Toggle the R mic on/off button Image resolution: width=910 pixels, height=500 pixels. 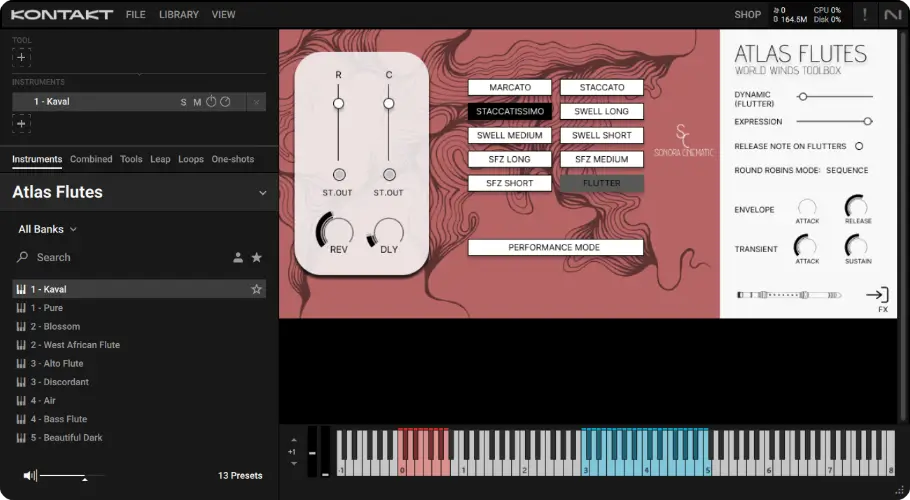pyautogui.click(x=339, y=175)
